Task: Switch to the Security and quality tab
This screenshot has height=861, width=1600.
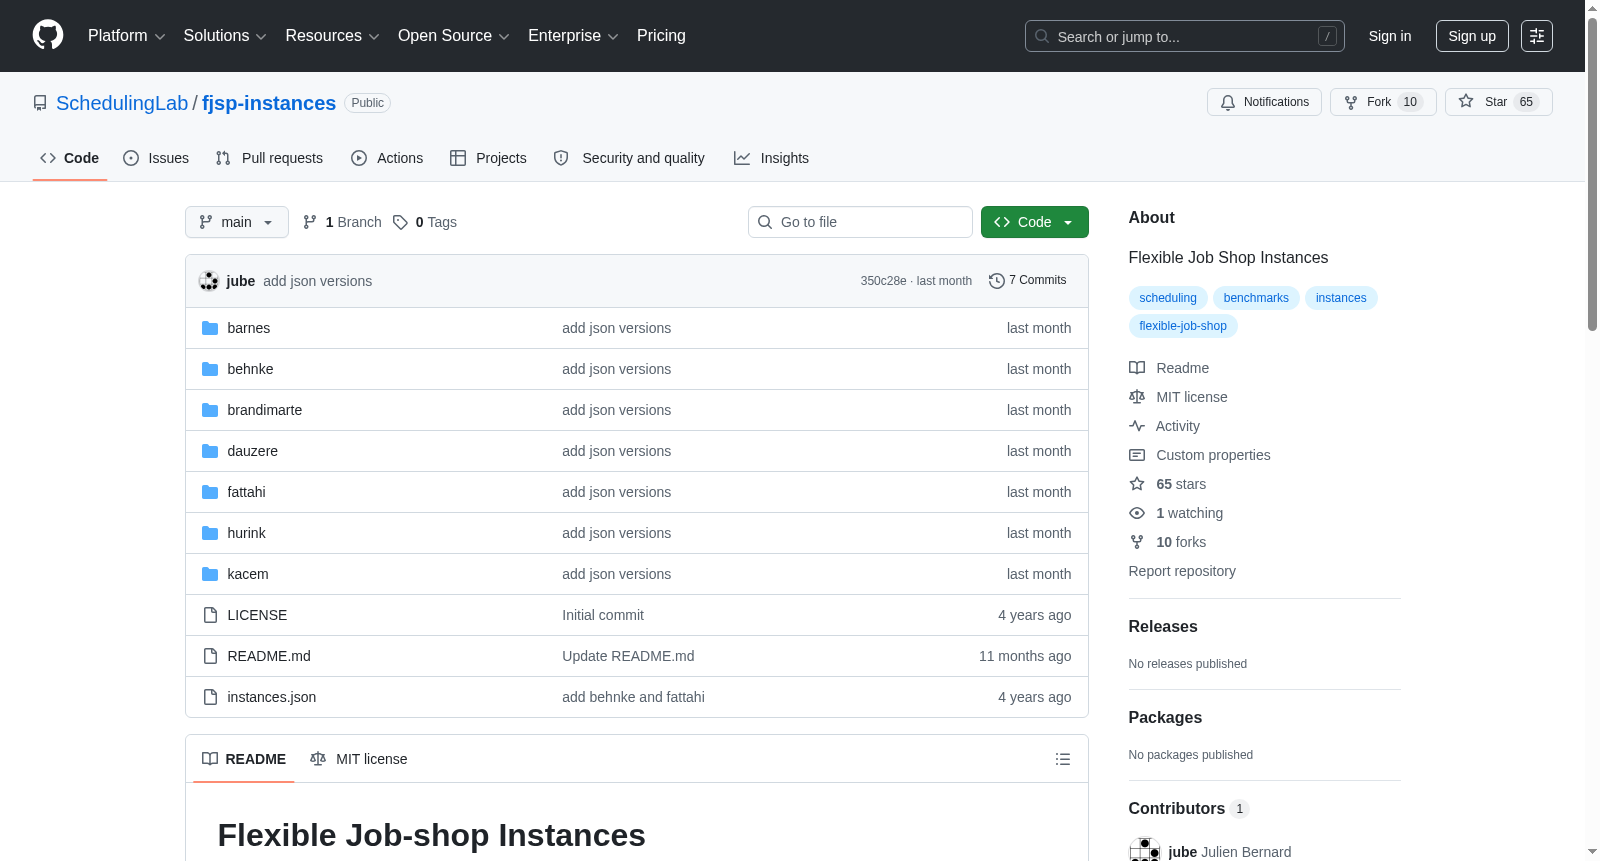Action: (629, 158)
